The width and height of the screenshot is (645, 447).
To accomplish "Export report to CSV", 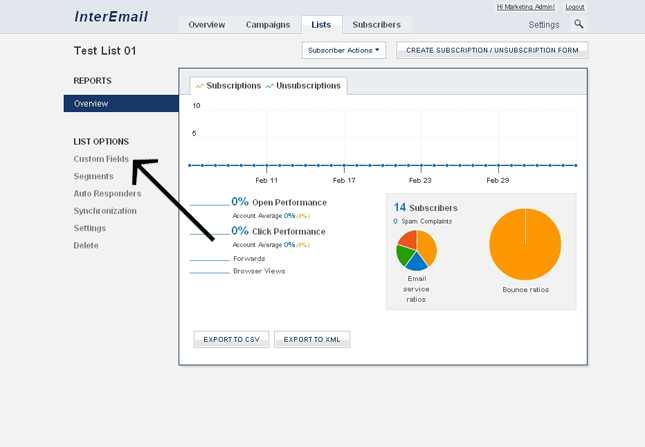I will (231, 339).
